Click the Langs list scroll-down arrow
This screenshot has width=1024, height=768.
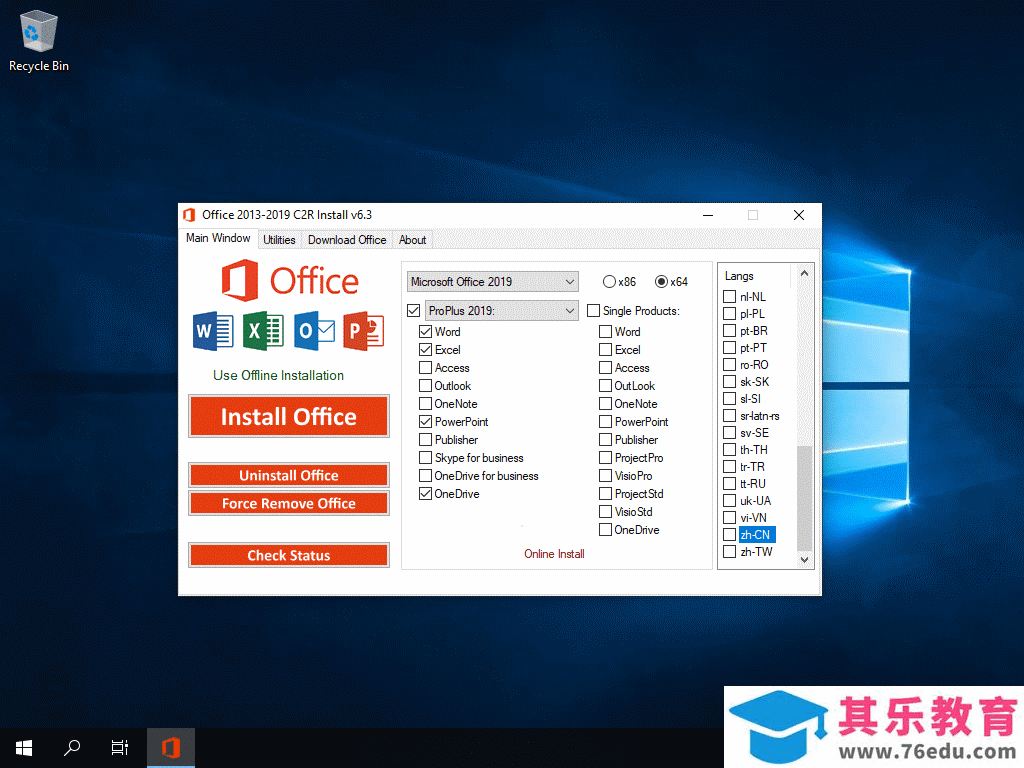(x=805, y=560)
